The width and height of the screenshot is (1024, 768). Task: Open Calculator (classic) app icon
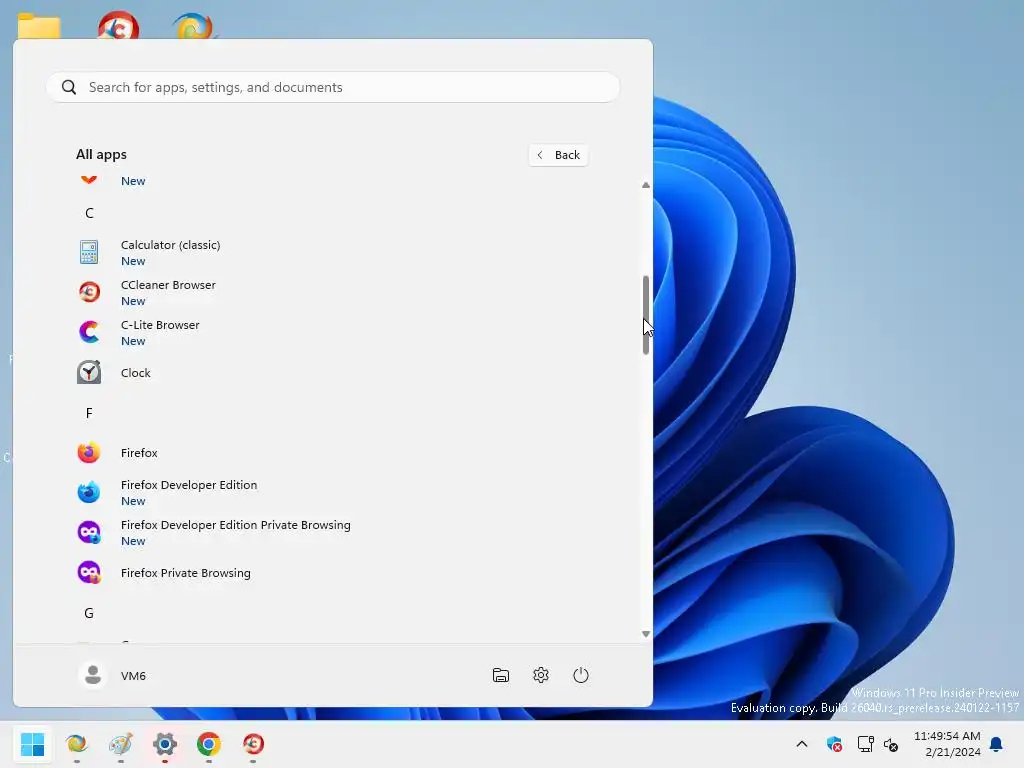[89, 252]
